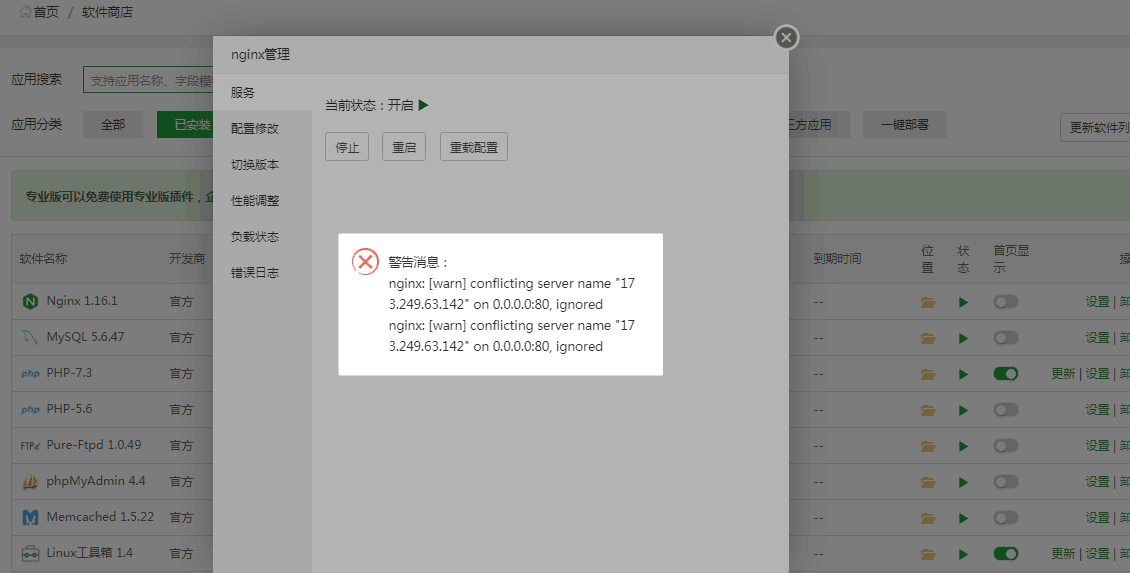The width and height of the screenshot is (1130, 573).
Task: Click the PHP-7.3 row status play icon
Action: point(964,375)
